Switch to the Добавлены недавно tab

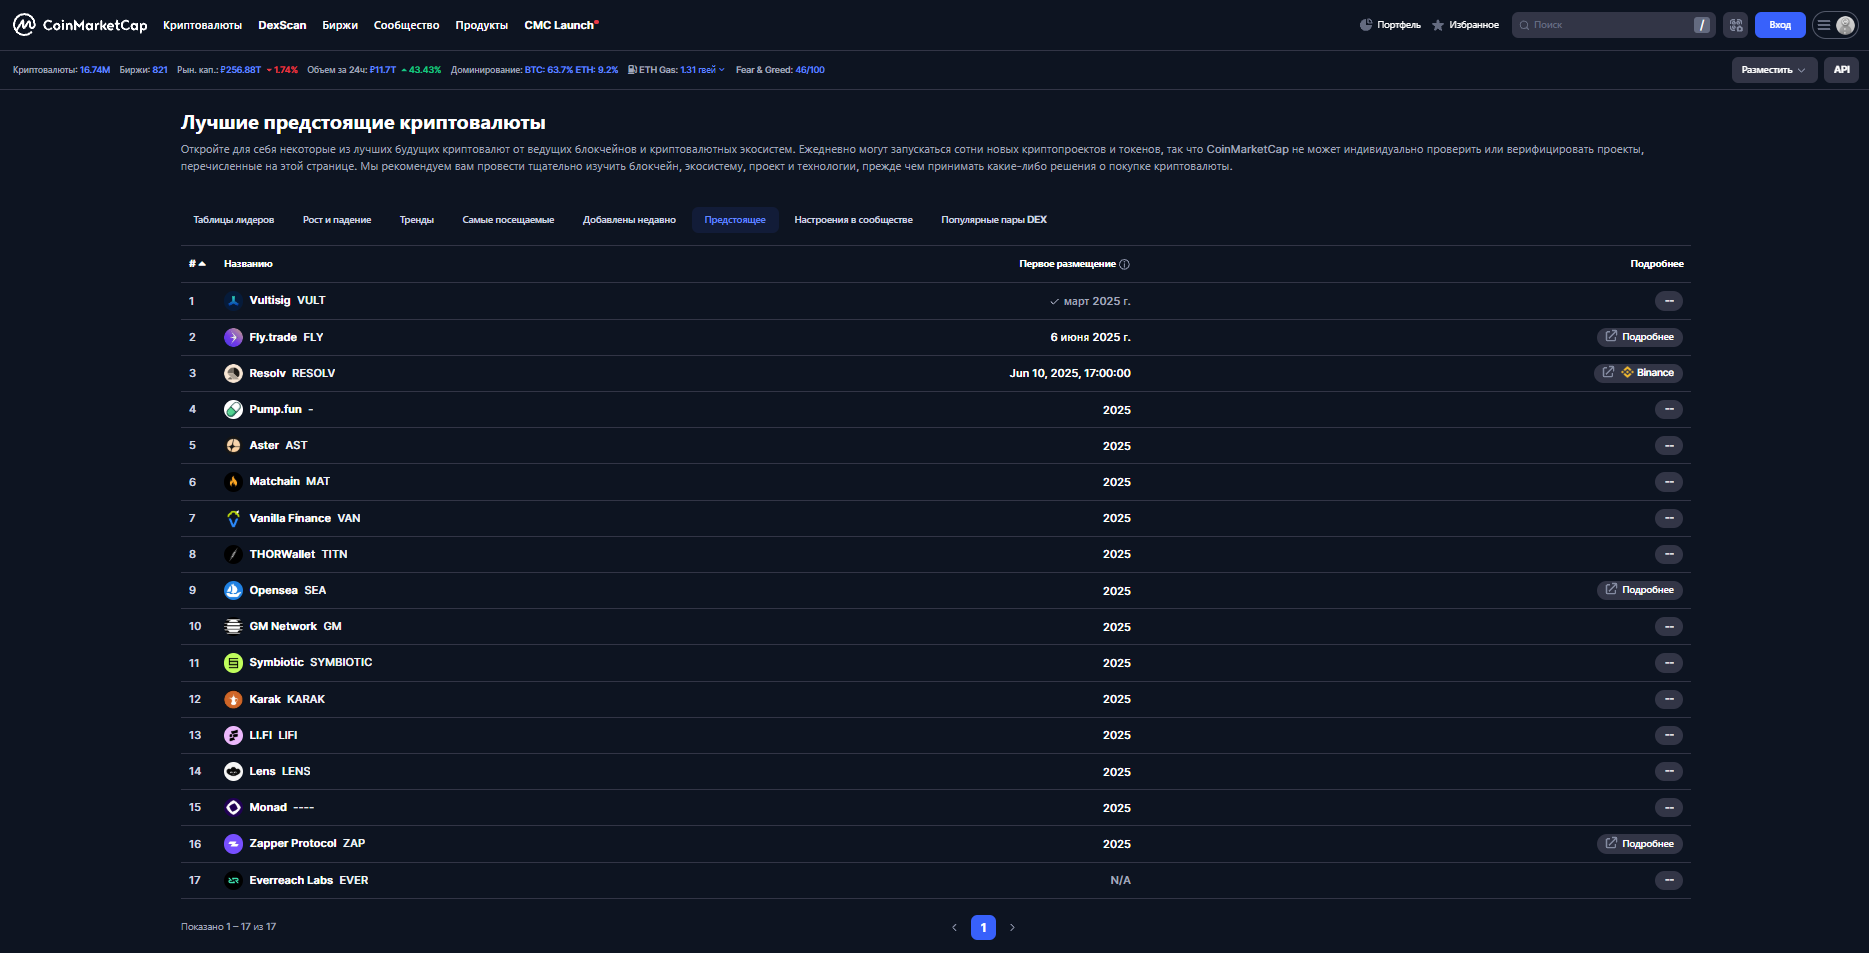(x=629, y=220)
